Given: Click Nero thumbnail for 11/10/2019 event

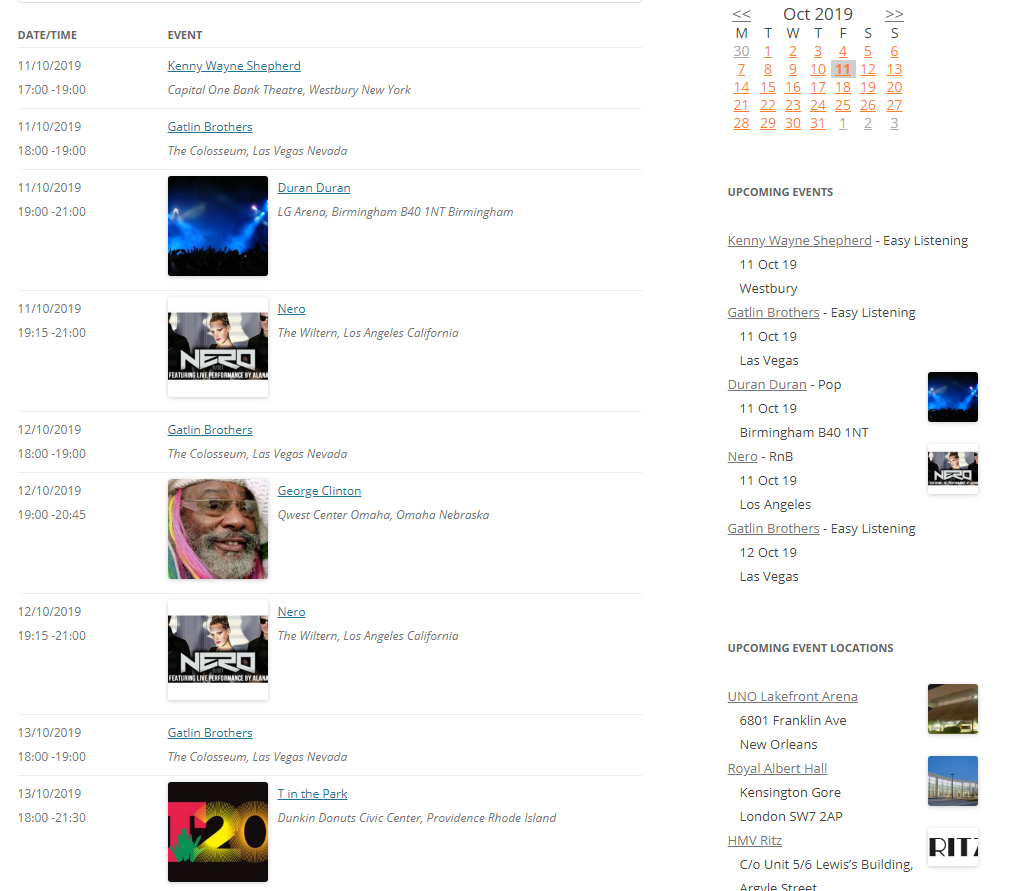Looking at the screenshot, I should click(x=218, y=347).
